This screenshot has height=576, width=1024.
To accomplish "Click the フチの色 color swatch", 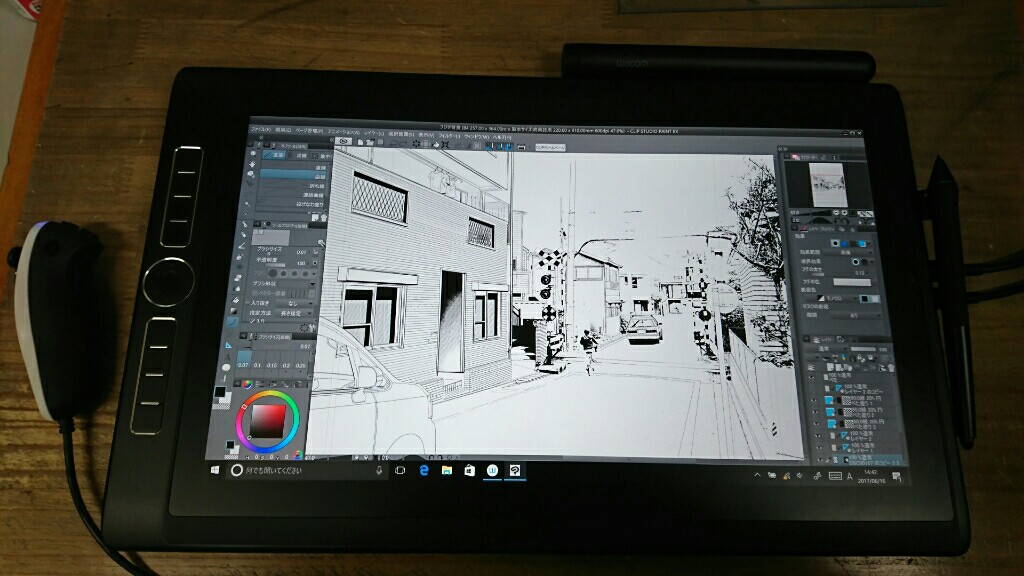I will pos(852,282).
